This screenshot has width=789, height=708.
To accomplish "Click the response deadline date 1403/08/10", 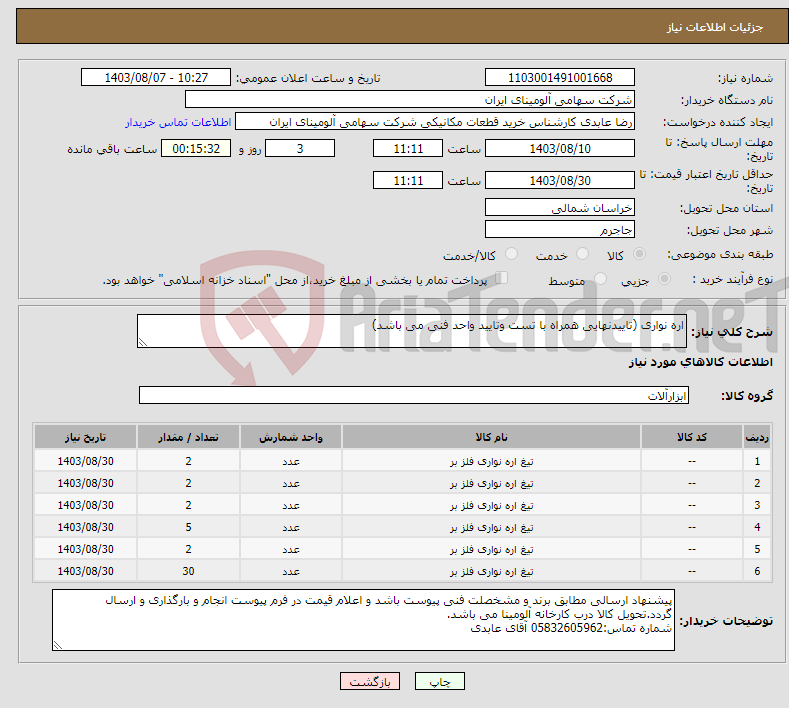I will (x=560, y=148).
